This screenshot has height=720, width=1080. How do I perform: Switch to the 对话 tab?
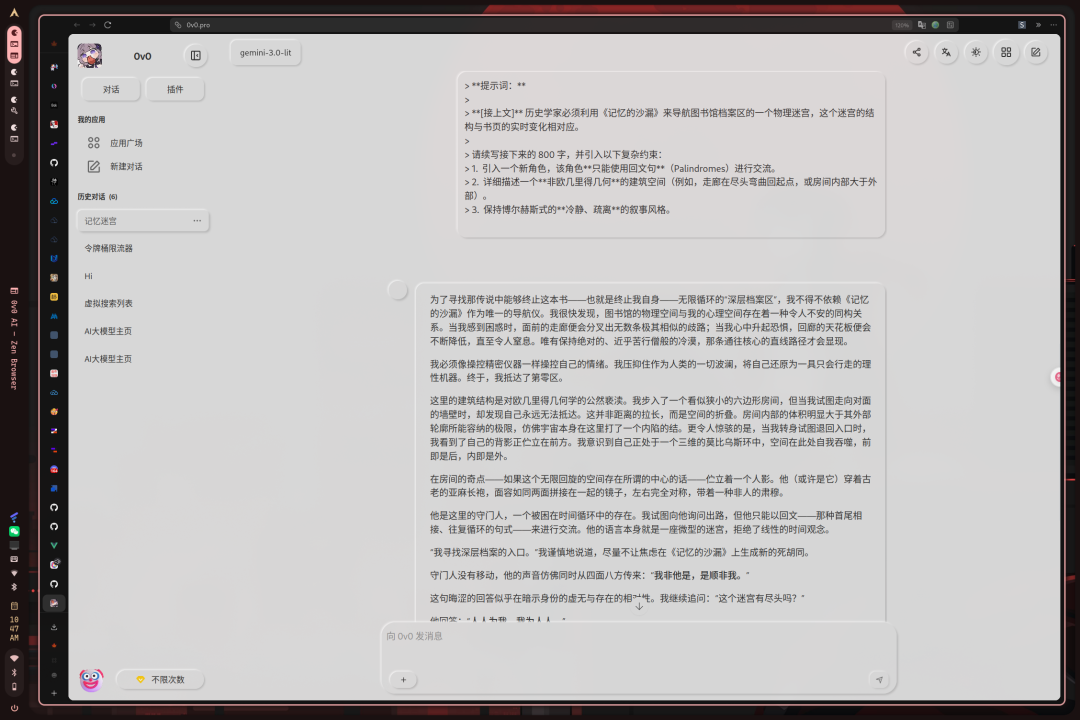[111, 90]
